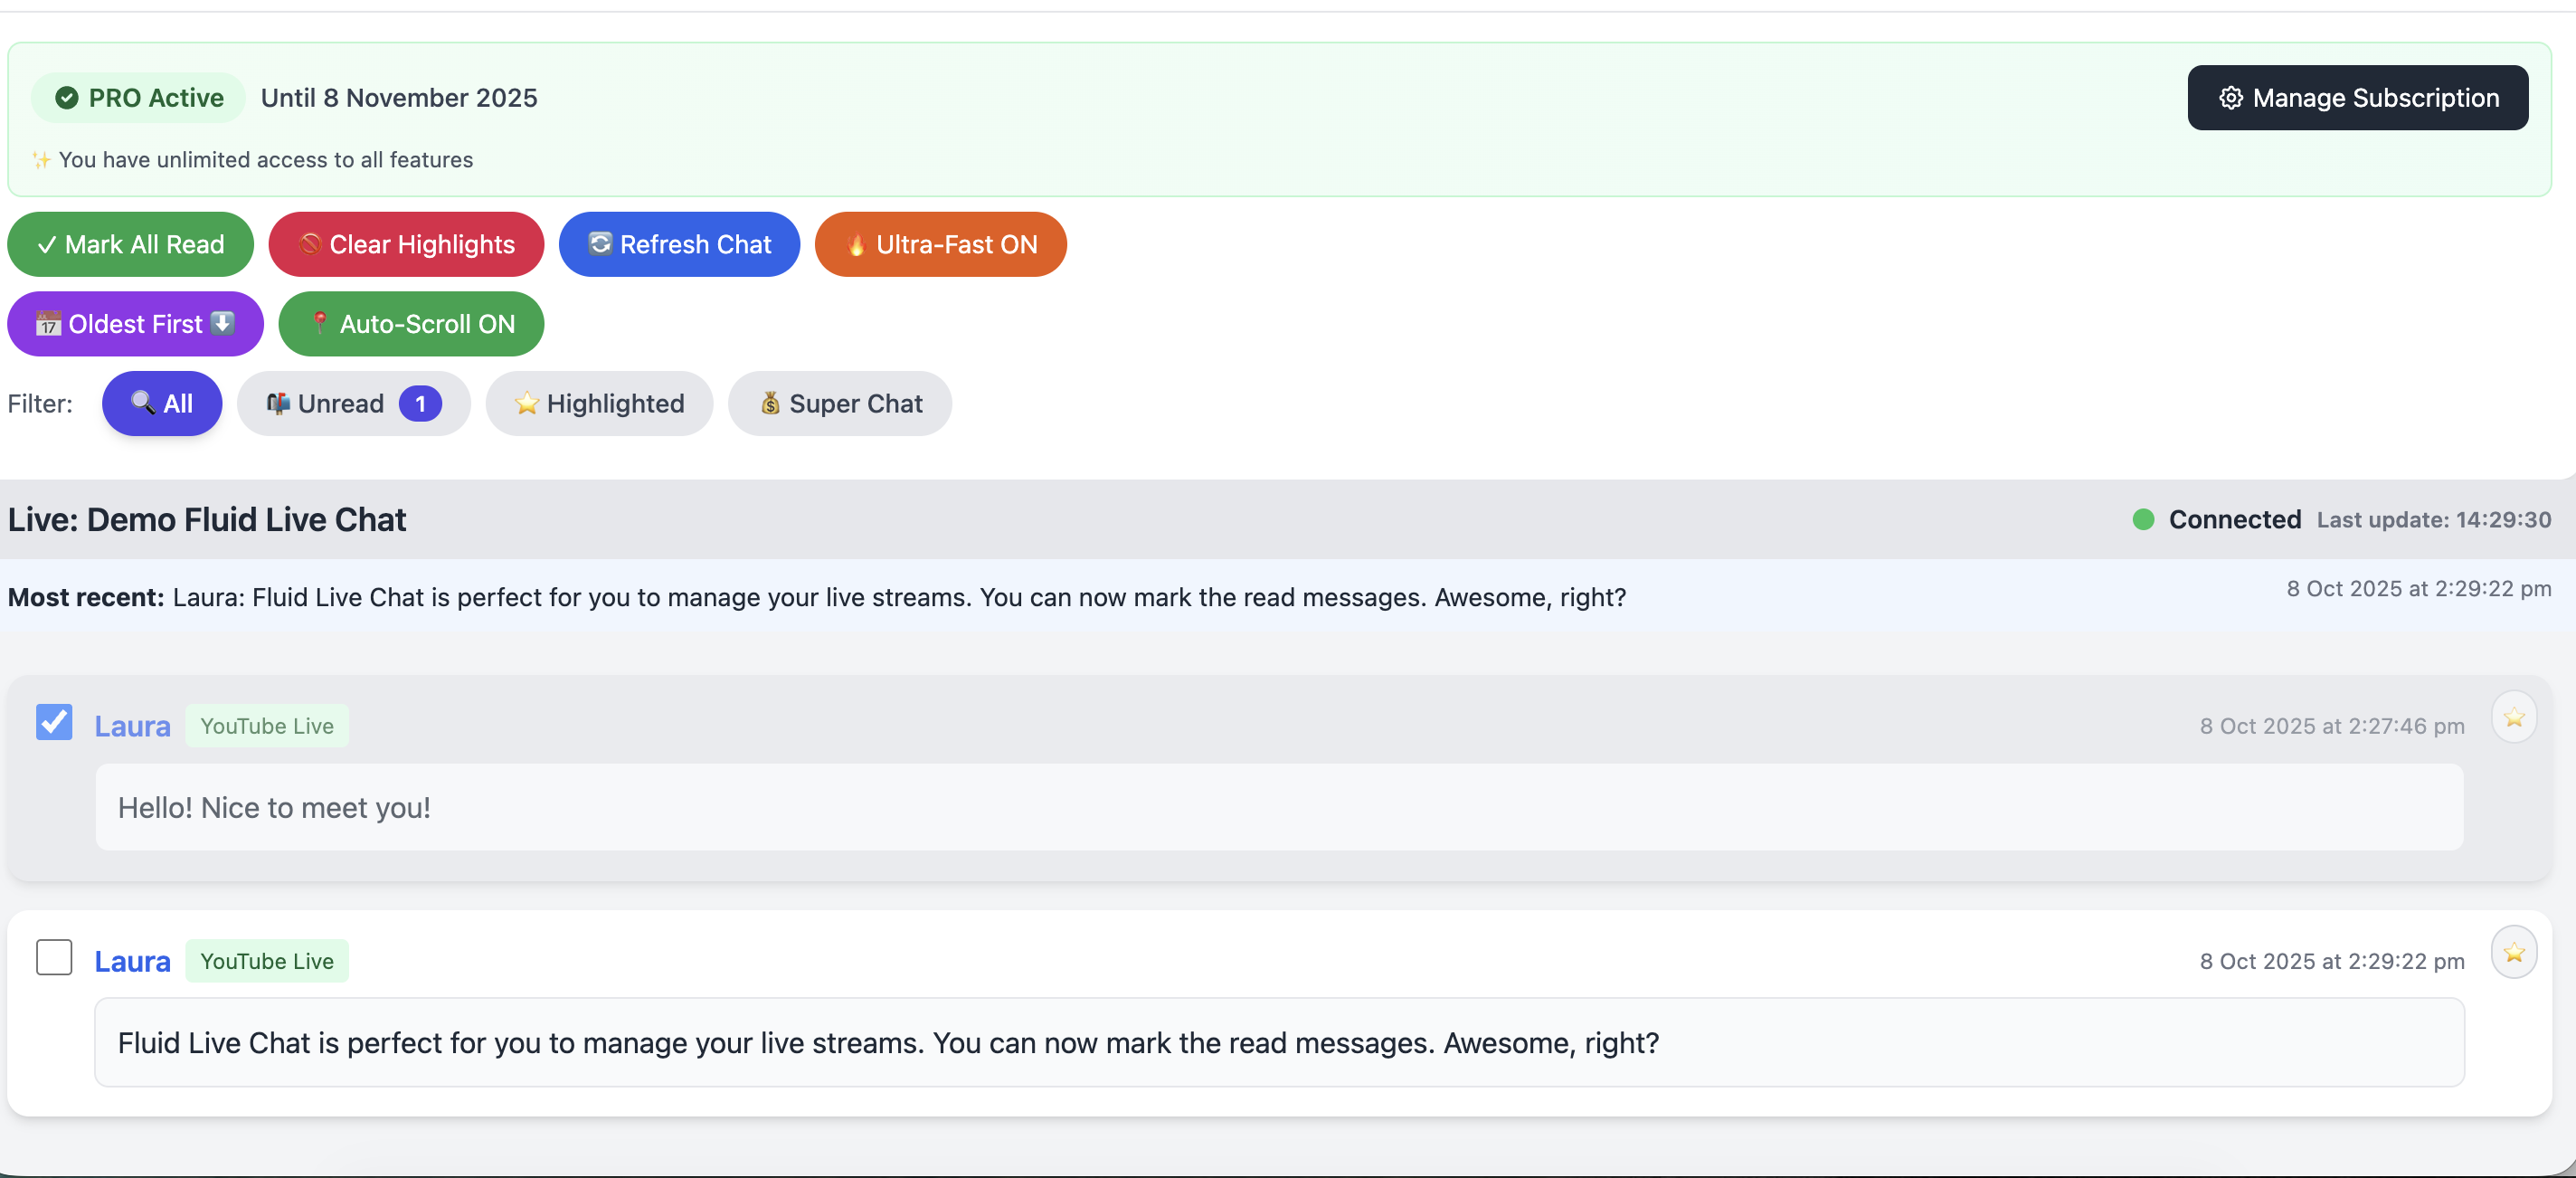Click the green Connected status dot
2576x1178 pixels.
click(x=2142, y=520)
